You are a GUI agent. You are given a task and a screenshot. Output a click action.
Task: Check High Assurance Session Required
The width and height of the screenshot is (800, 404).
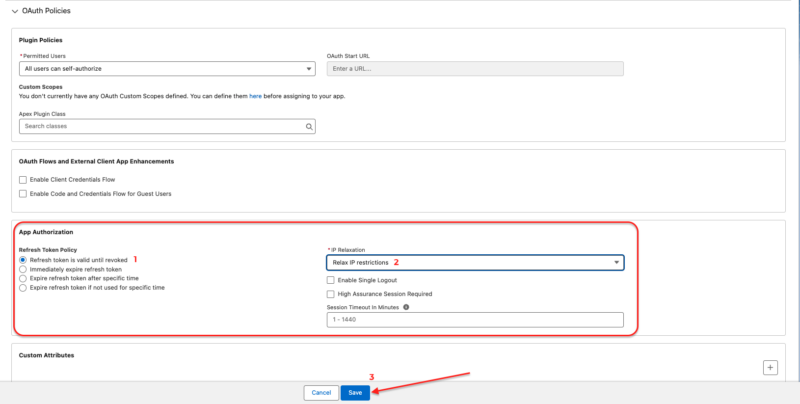click(331, 294)
